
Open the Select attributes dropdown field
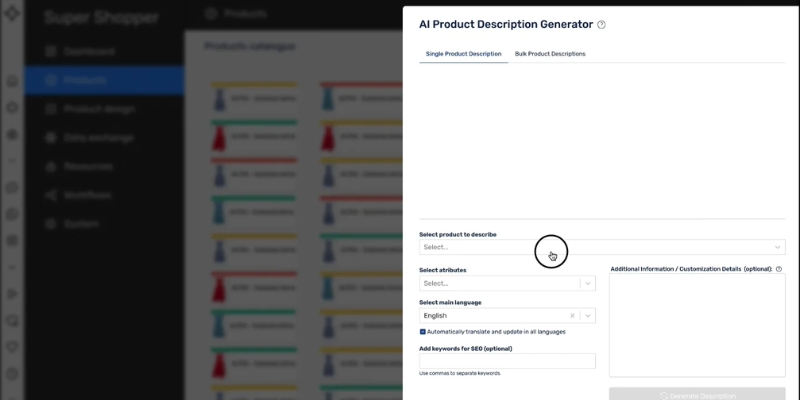[x=507, y=283]
